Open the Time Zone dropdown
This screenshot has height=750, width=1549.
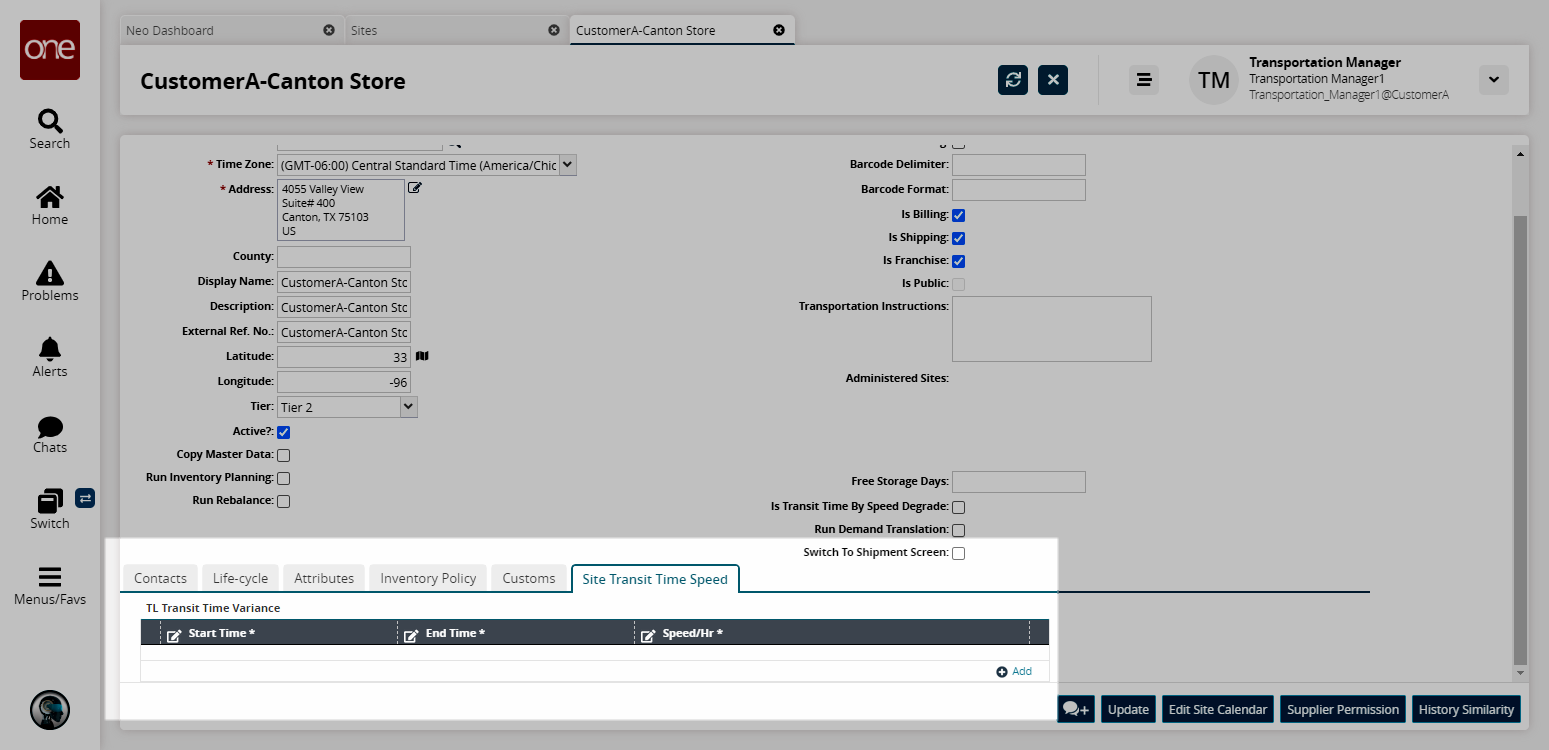coord(568,164)
